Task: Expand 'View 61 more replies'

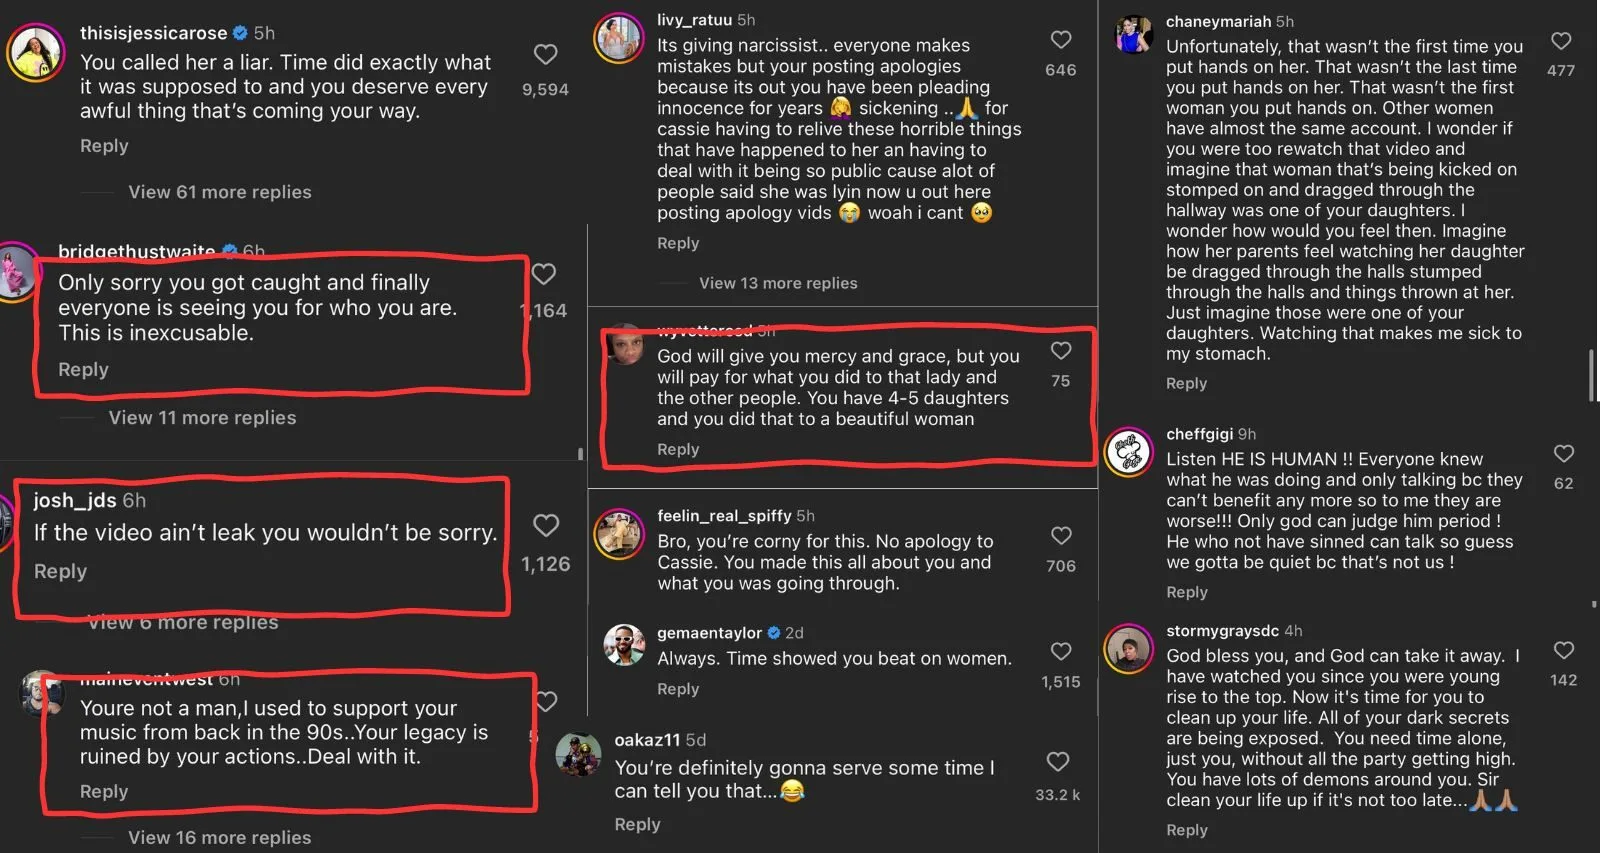Action: point(220,192)
